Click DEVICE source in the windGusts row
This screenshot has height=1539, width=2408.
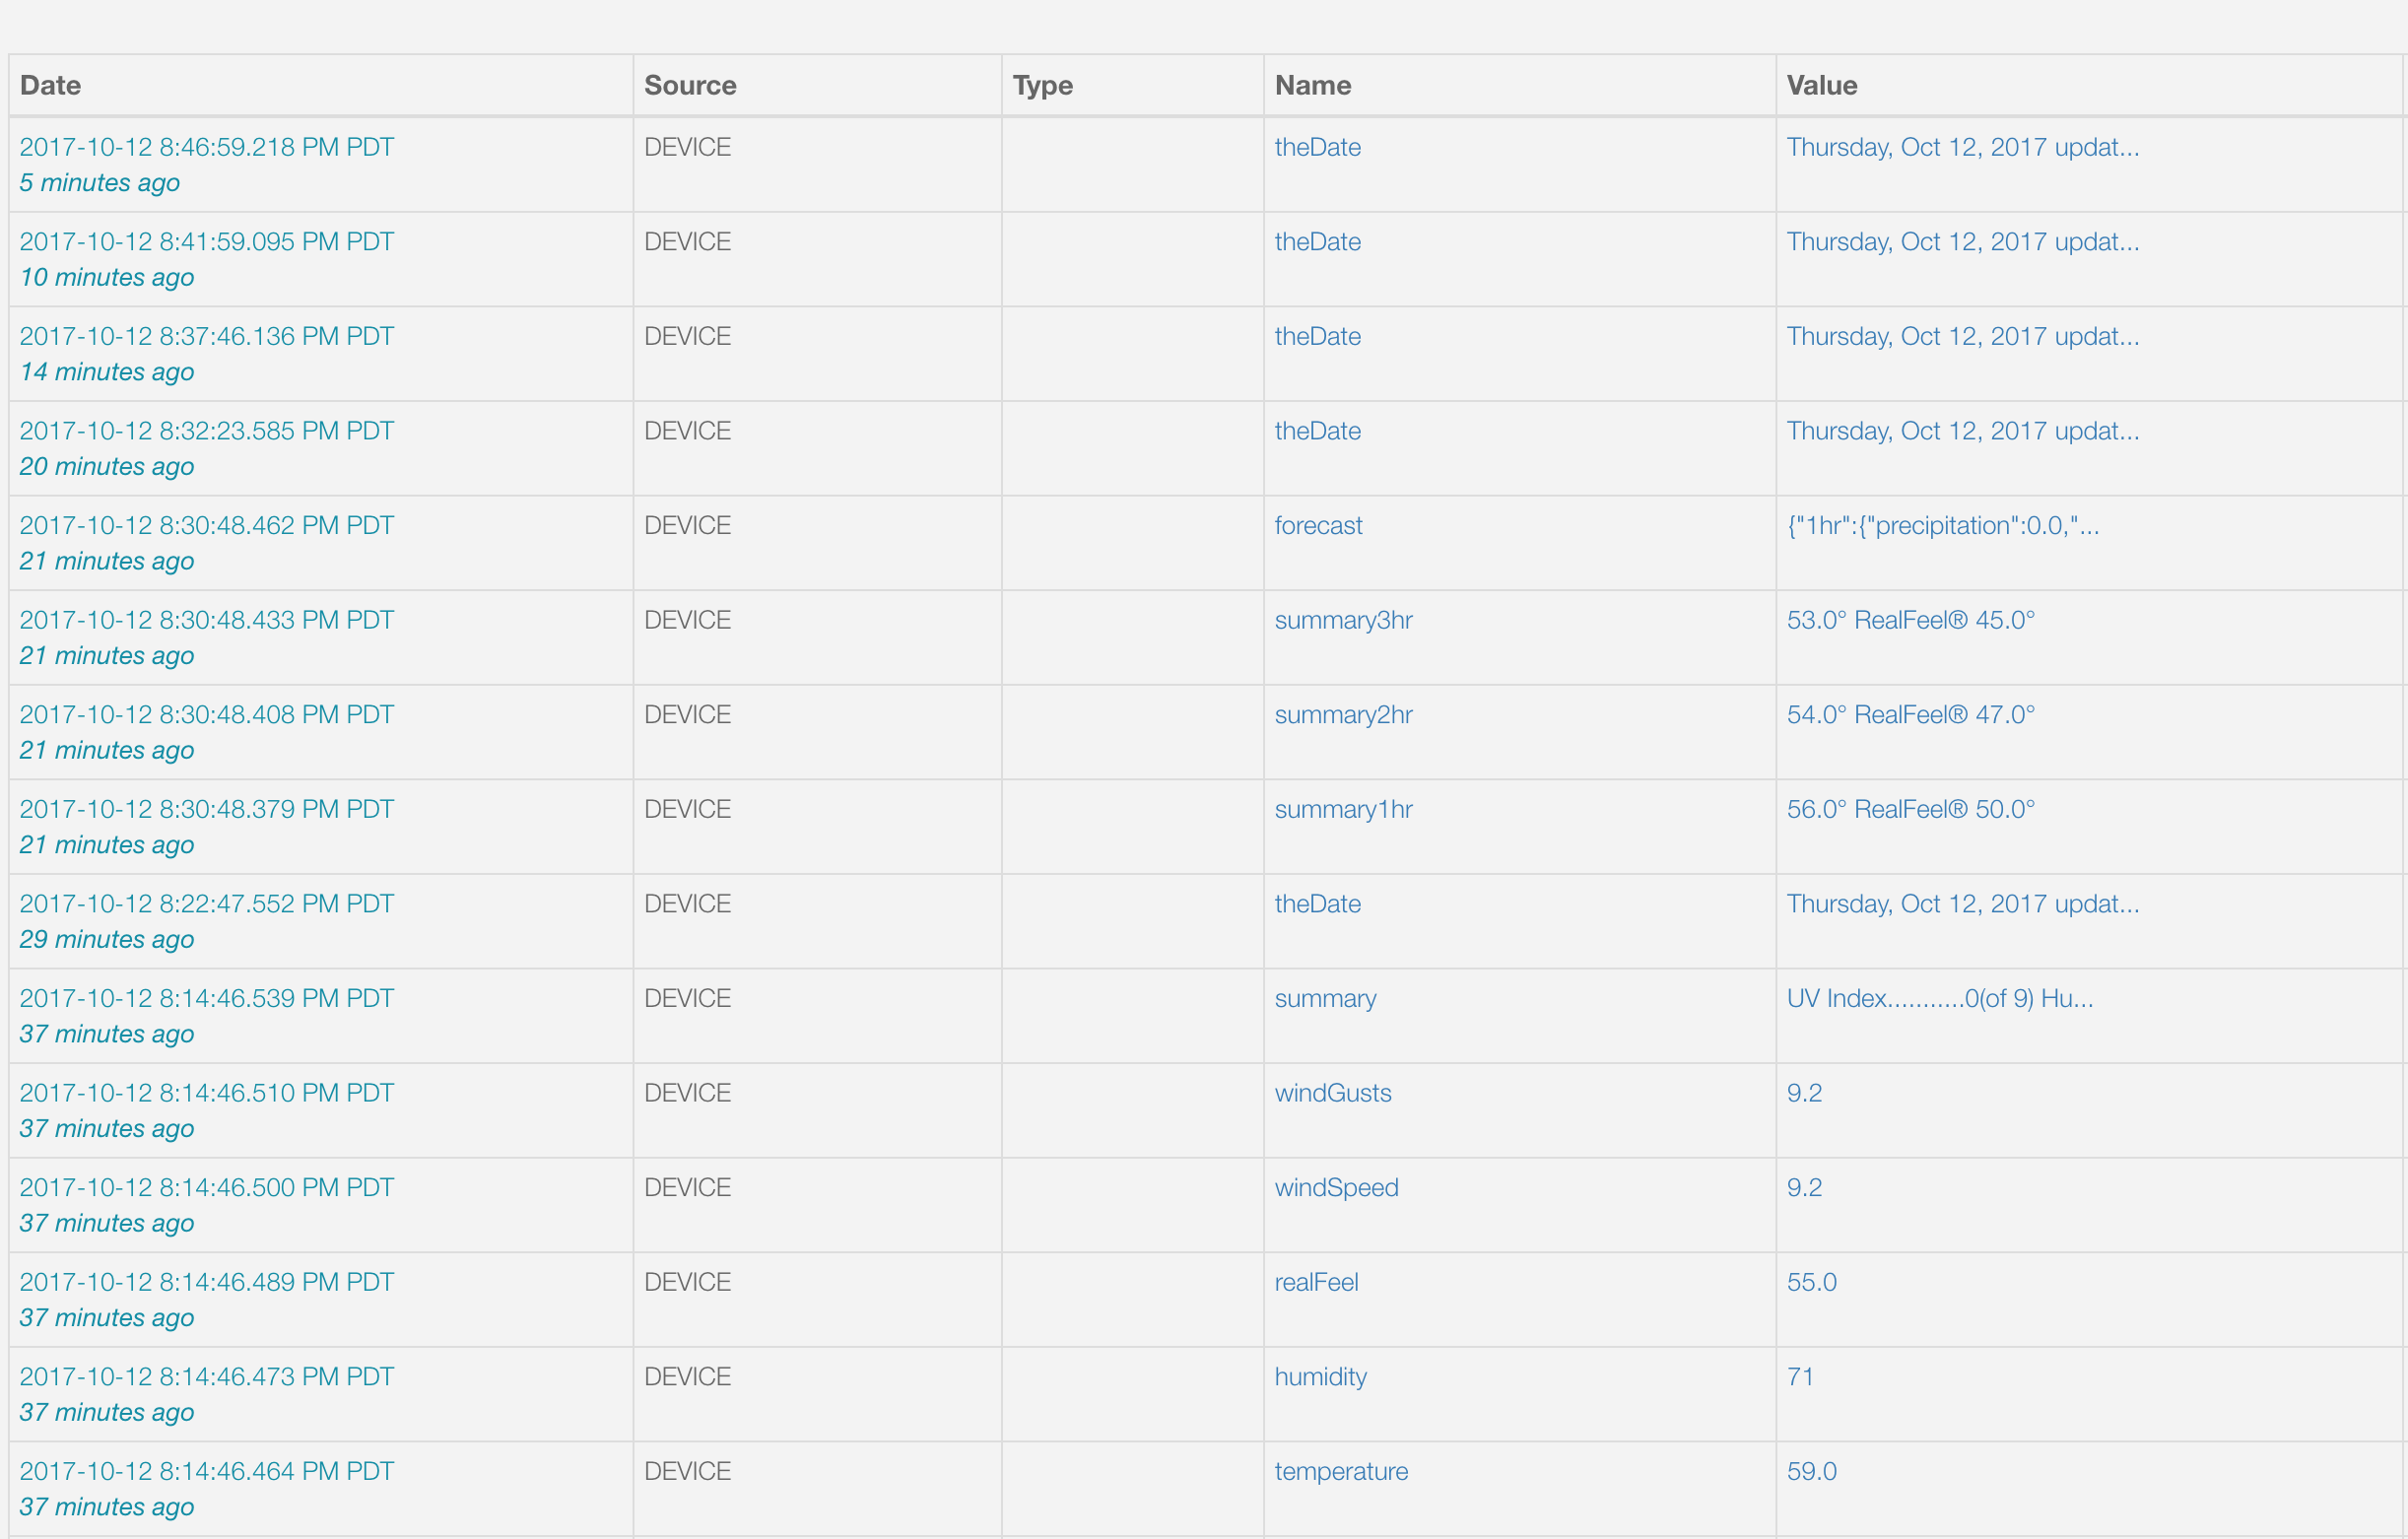pyautogui.click(x=687, y=1093)
